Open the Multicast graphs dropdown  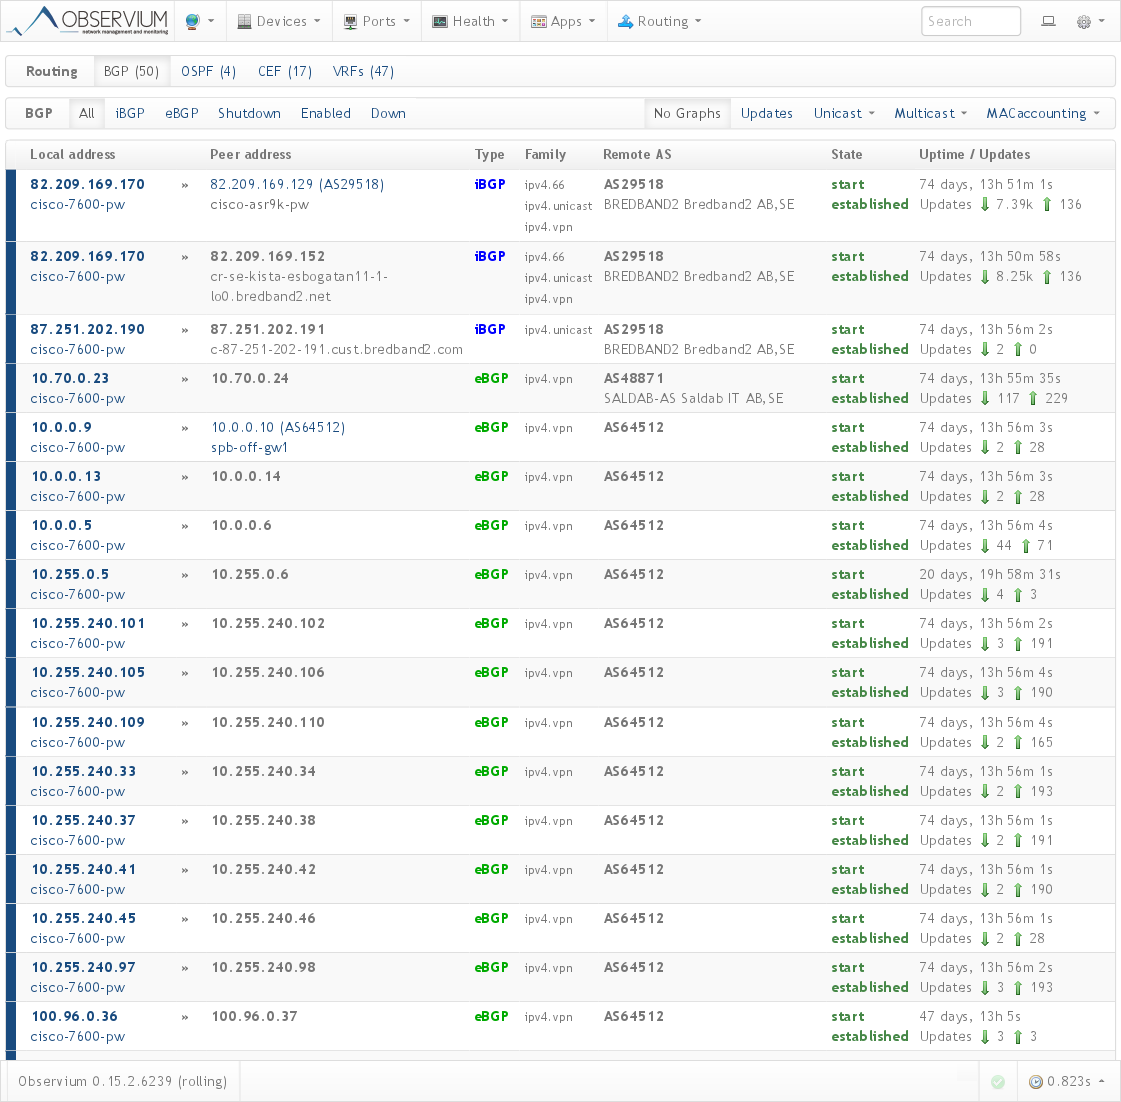point(930,113)
